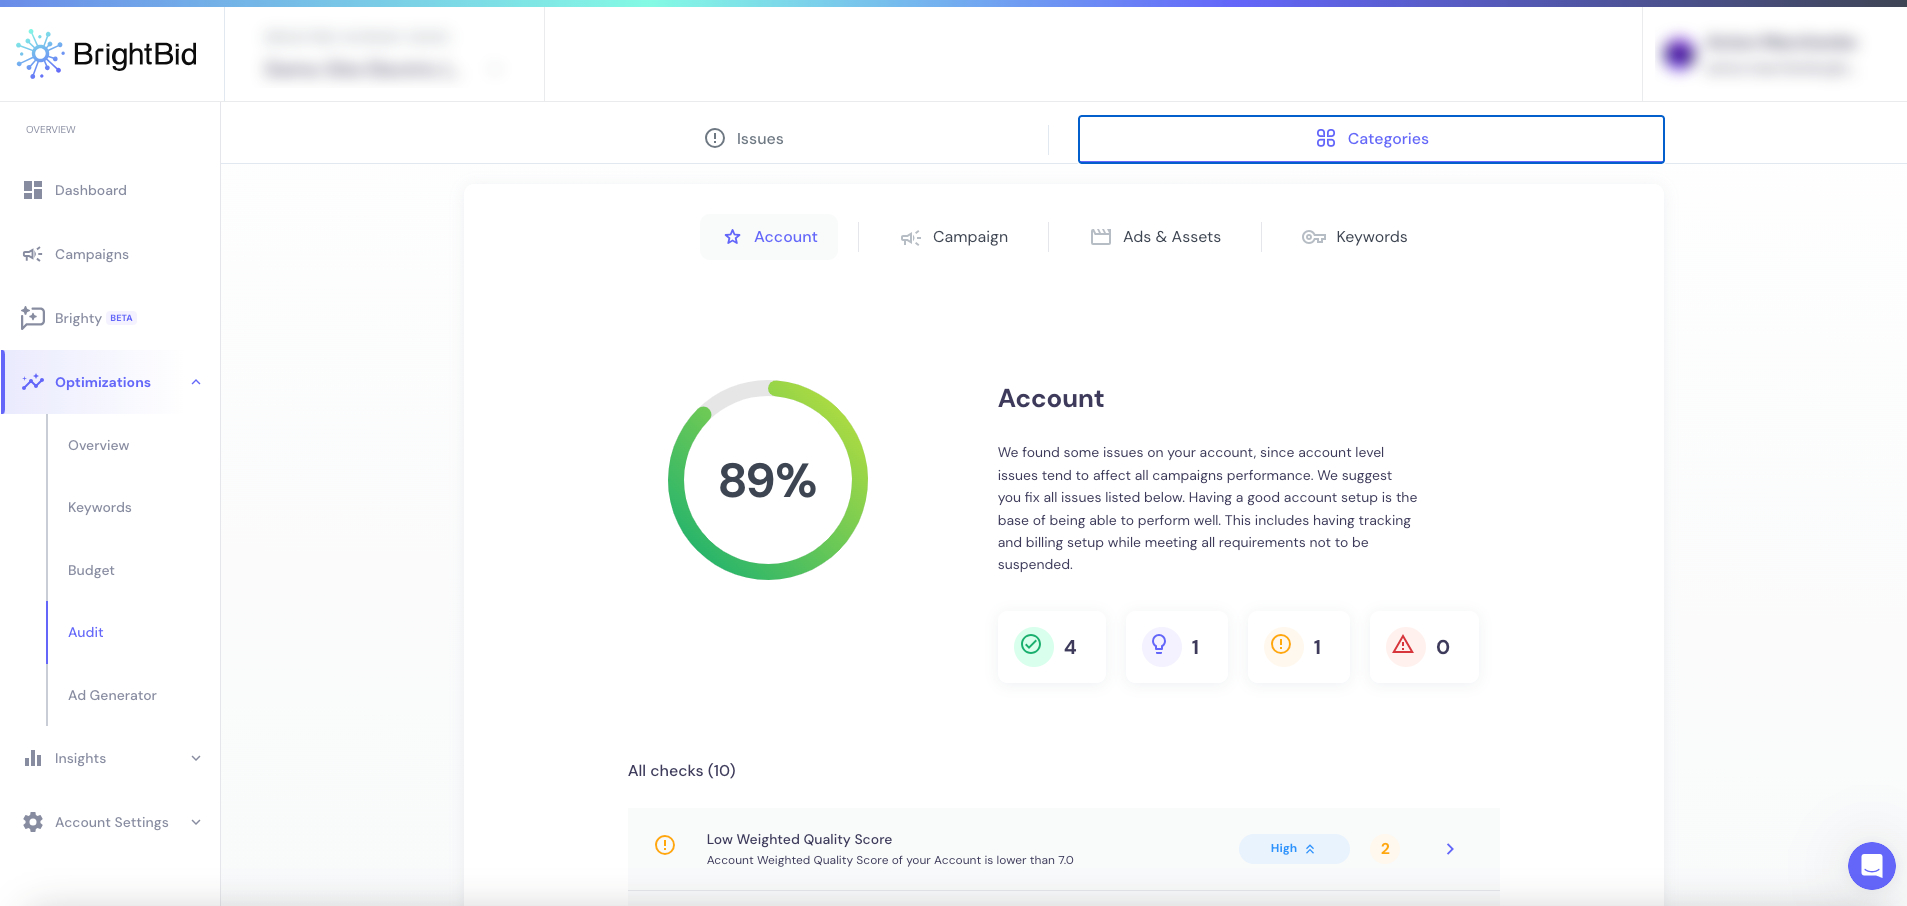The width and height of the screenshot is (1907, 906).
Task: Open the Budget submenu item
Action: pyautogui.click(x=91, y=570)
